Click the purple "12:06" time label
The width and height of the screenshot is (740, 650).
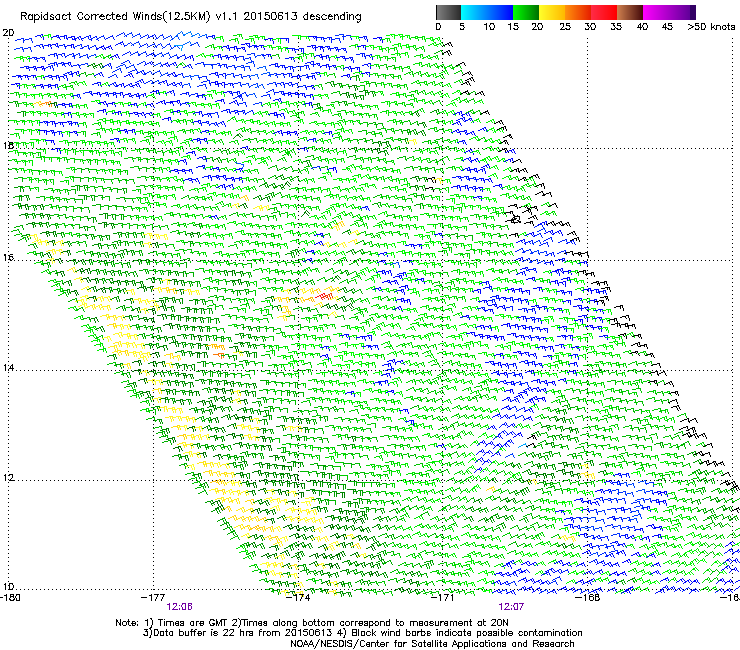179,607
